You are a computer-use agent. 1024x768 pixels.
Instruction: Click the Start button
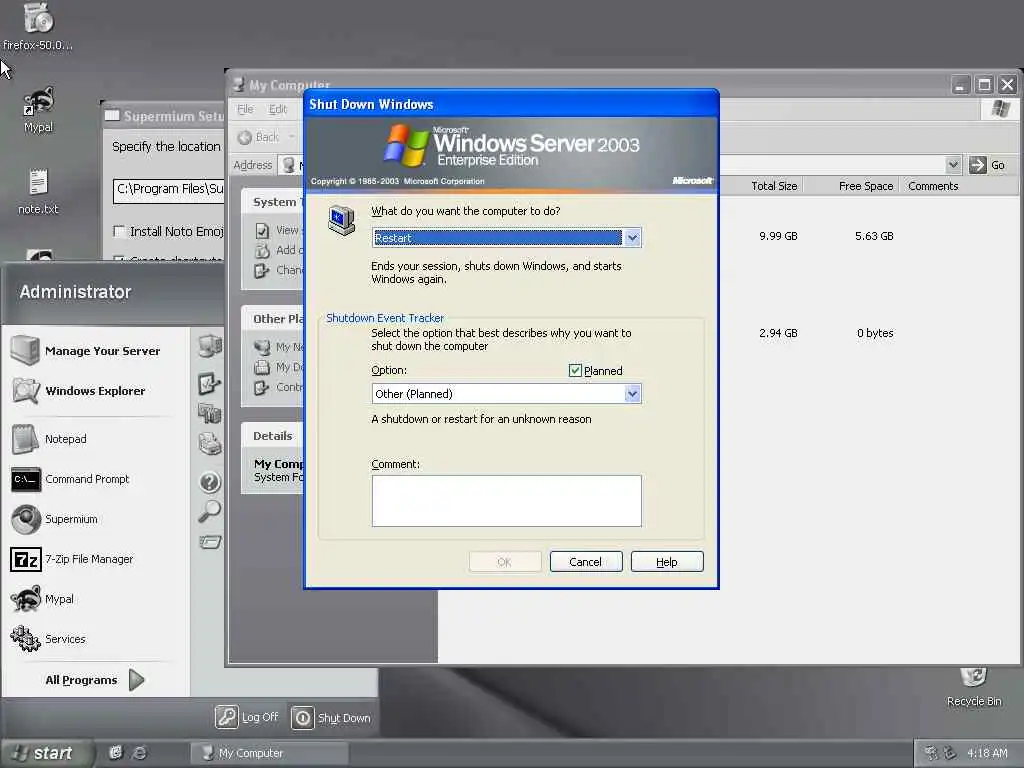[46, 753]
